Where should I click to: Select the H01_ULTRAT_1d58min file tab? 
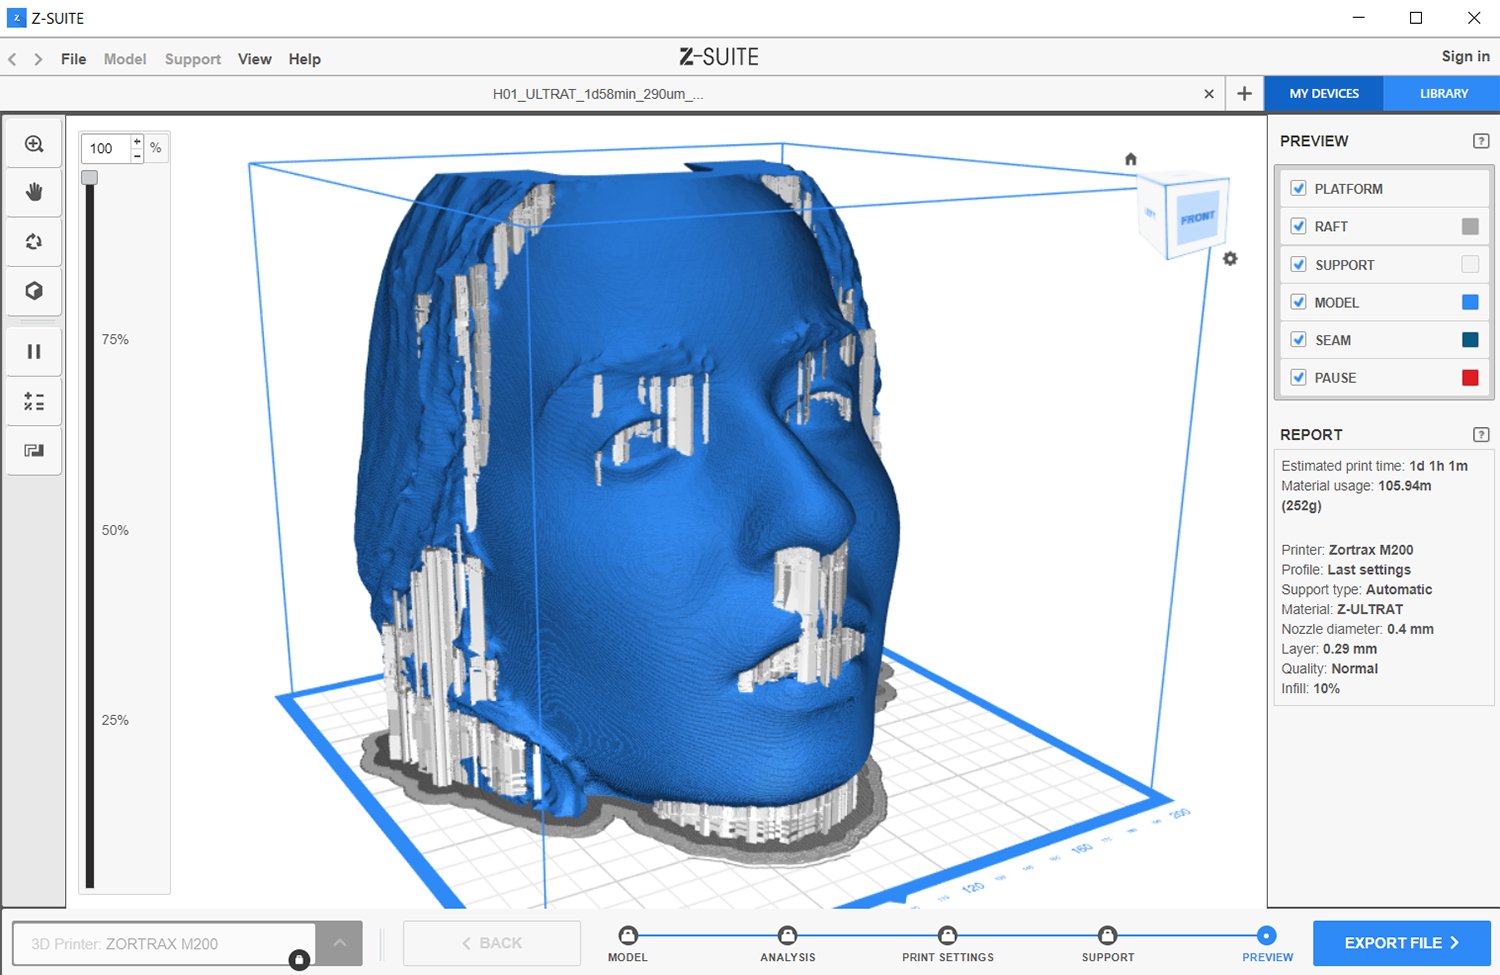(x=598, y=94)
